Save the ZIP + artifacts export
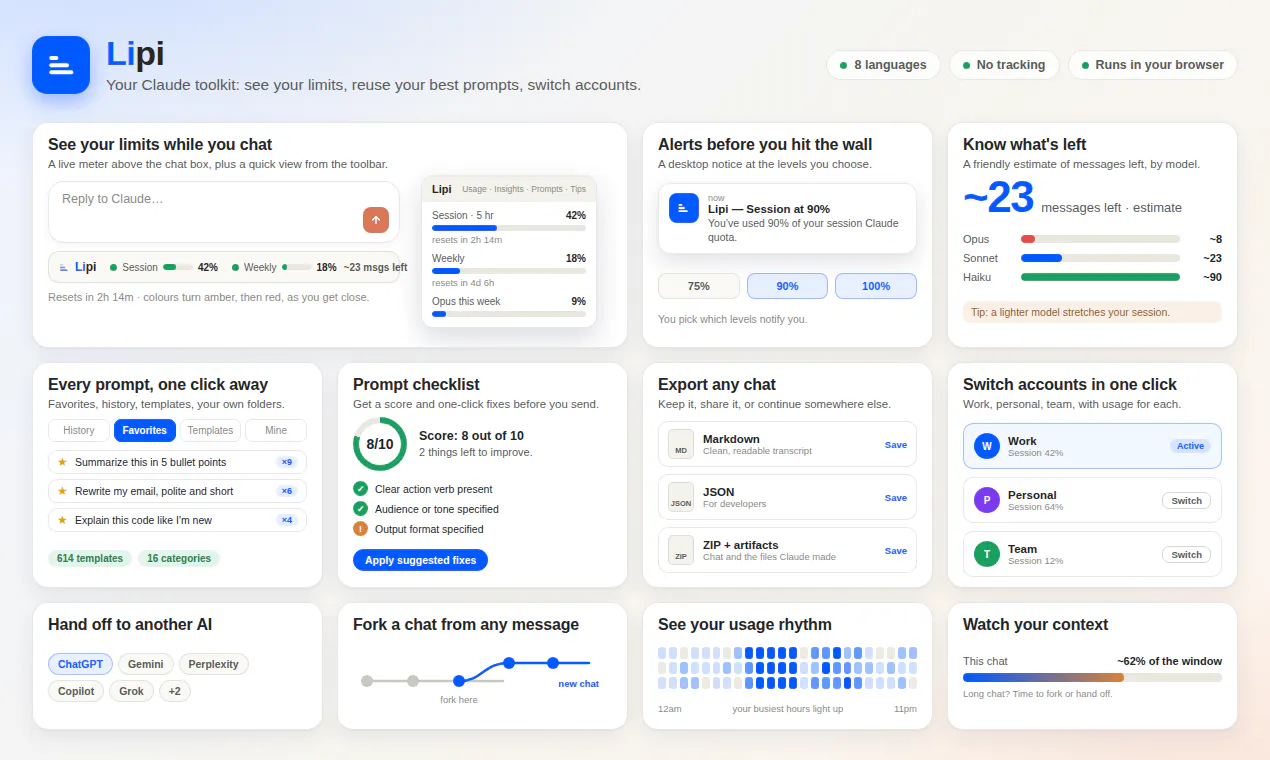 tap(896, 550)
